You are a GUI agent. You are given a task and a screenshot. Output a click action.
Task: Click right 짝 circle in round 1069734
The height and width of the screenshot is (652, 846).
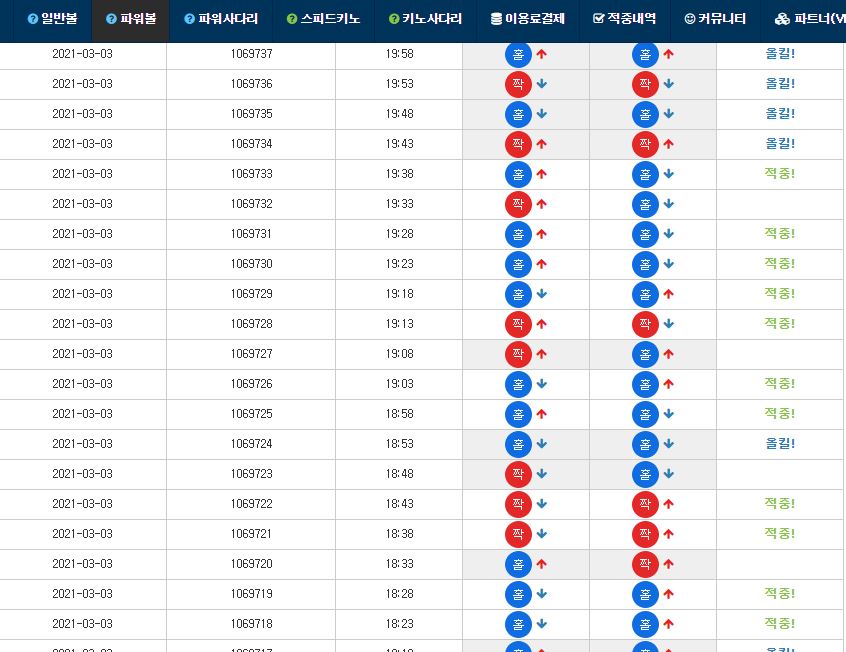point(645,144)
